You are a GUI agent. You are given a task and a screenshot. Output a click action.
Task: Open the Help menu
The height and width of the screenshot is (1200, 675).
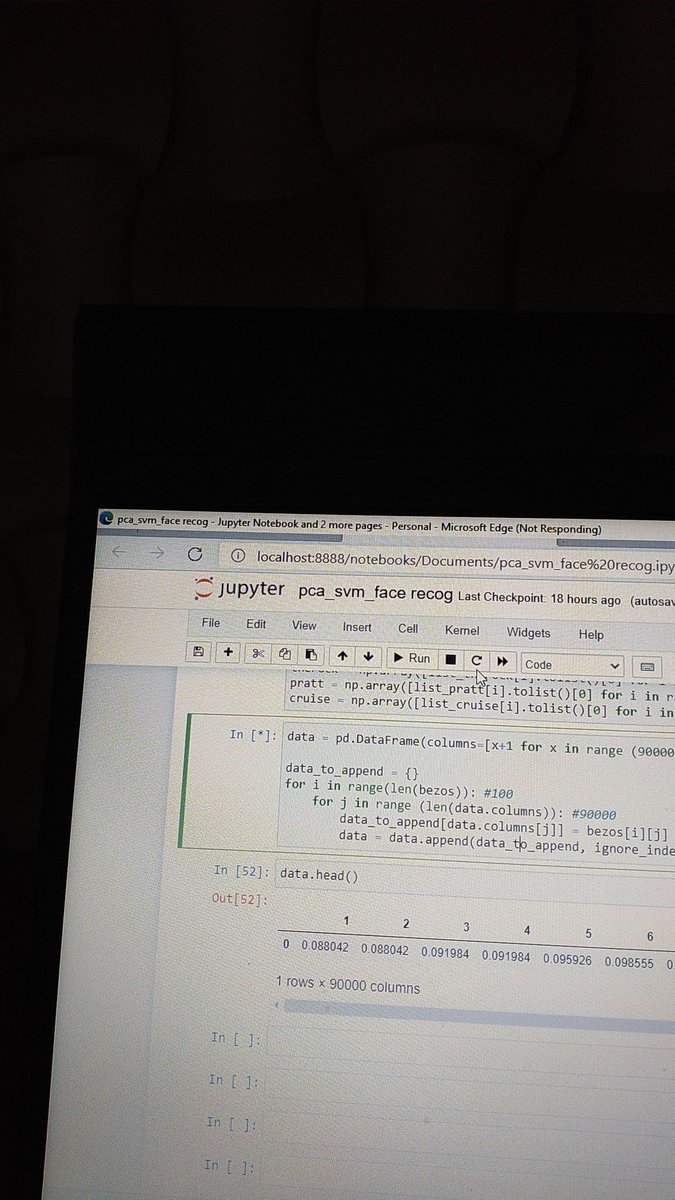pyautogui.click(x=591, y=635)
